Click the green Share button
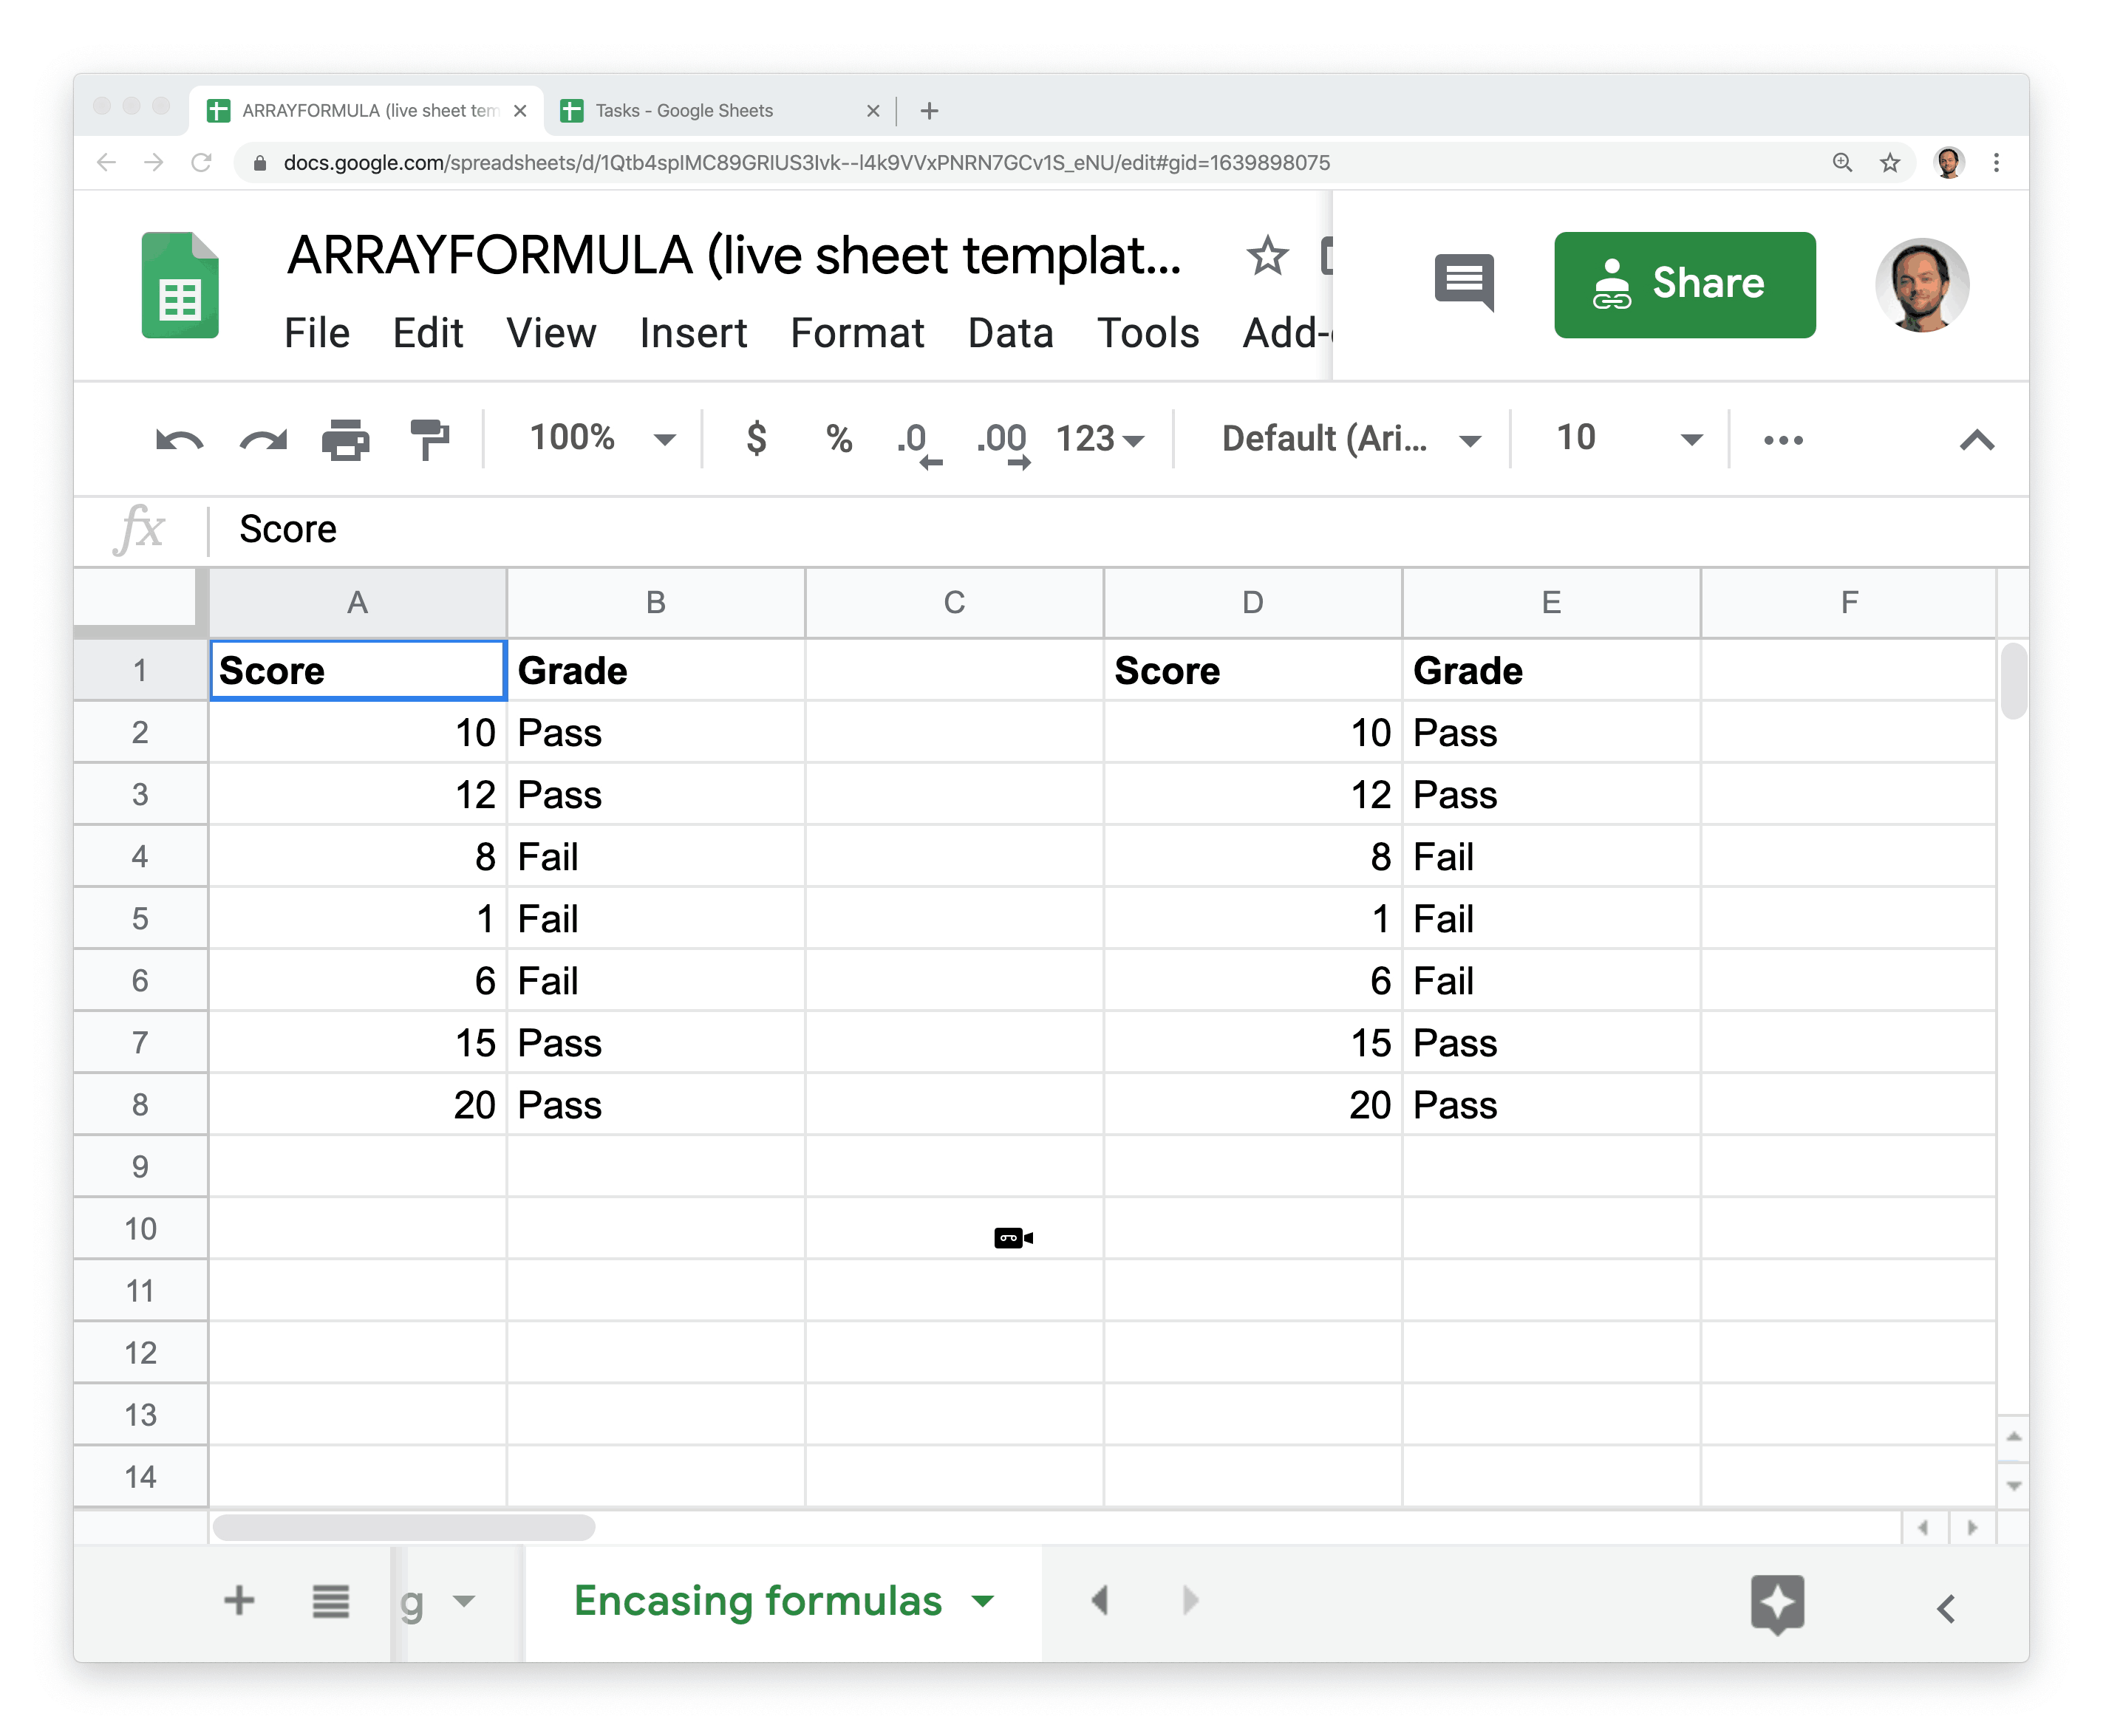 [1684, 285]
